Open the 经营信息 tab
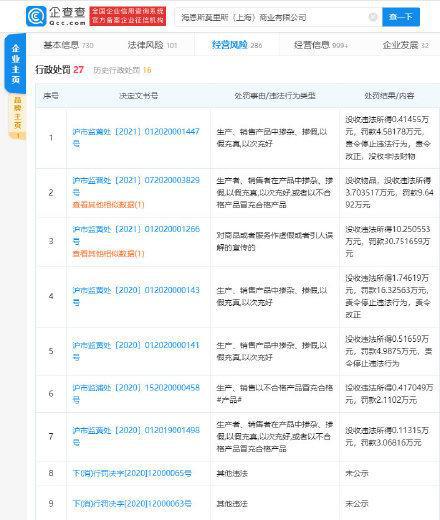Screen dimensions: 440x520 click(x=321, y=45)
